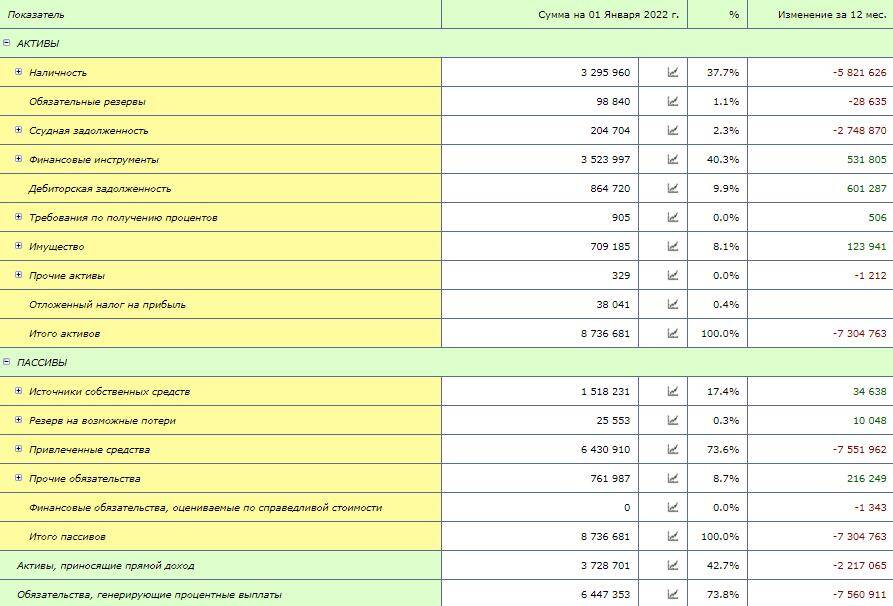Open chart icon for Обязательные резервы row
This screenshot has height=606, width=893.
click(x=673, y=102)
